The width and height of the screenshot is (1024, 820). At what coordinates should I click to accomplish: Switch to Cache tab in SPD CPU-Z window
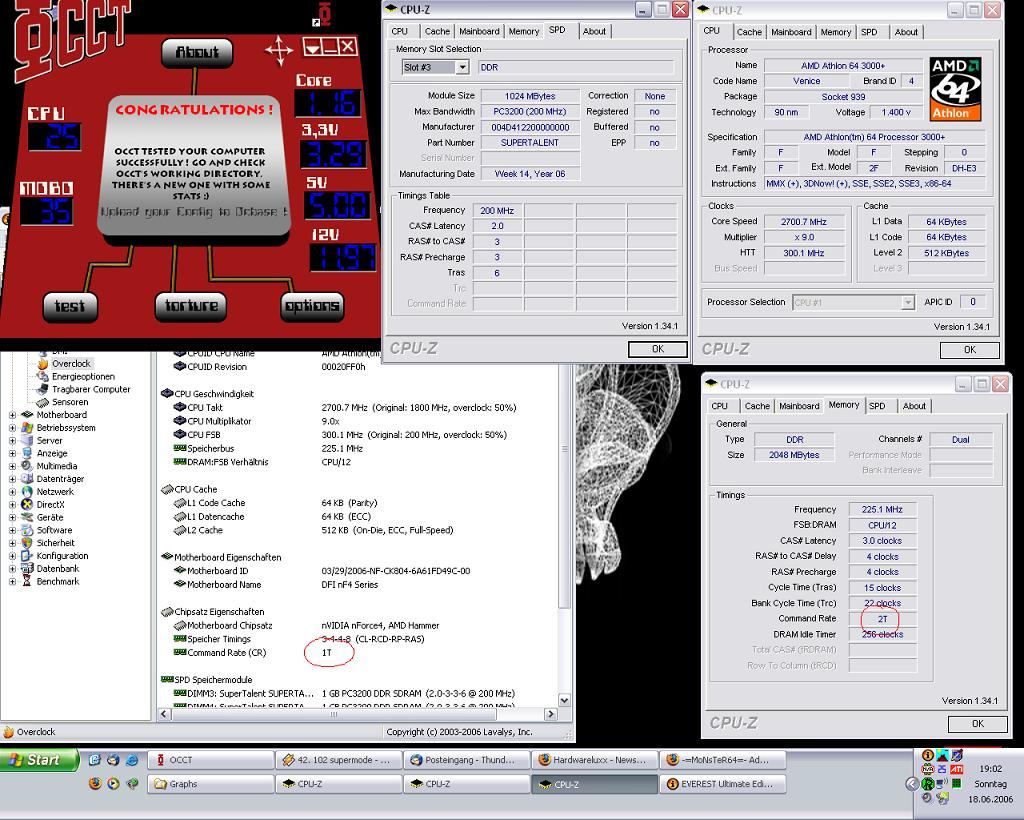pyautogui.click(x=437, y=31)
